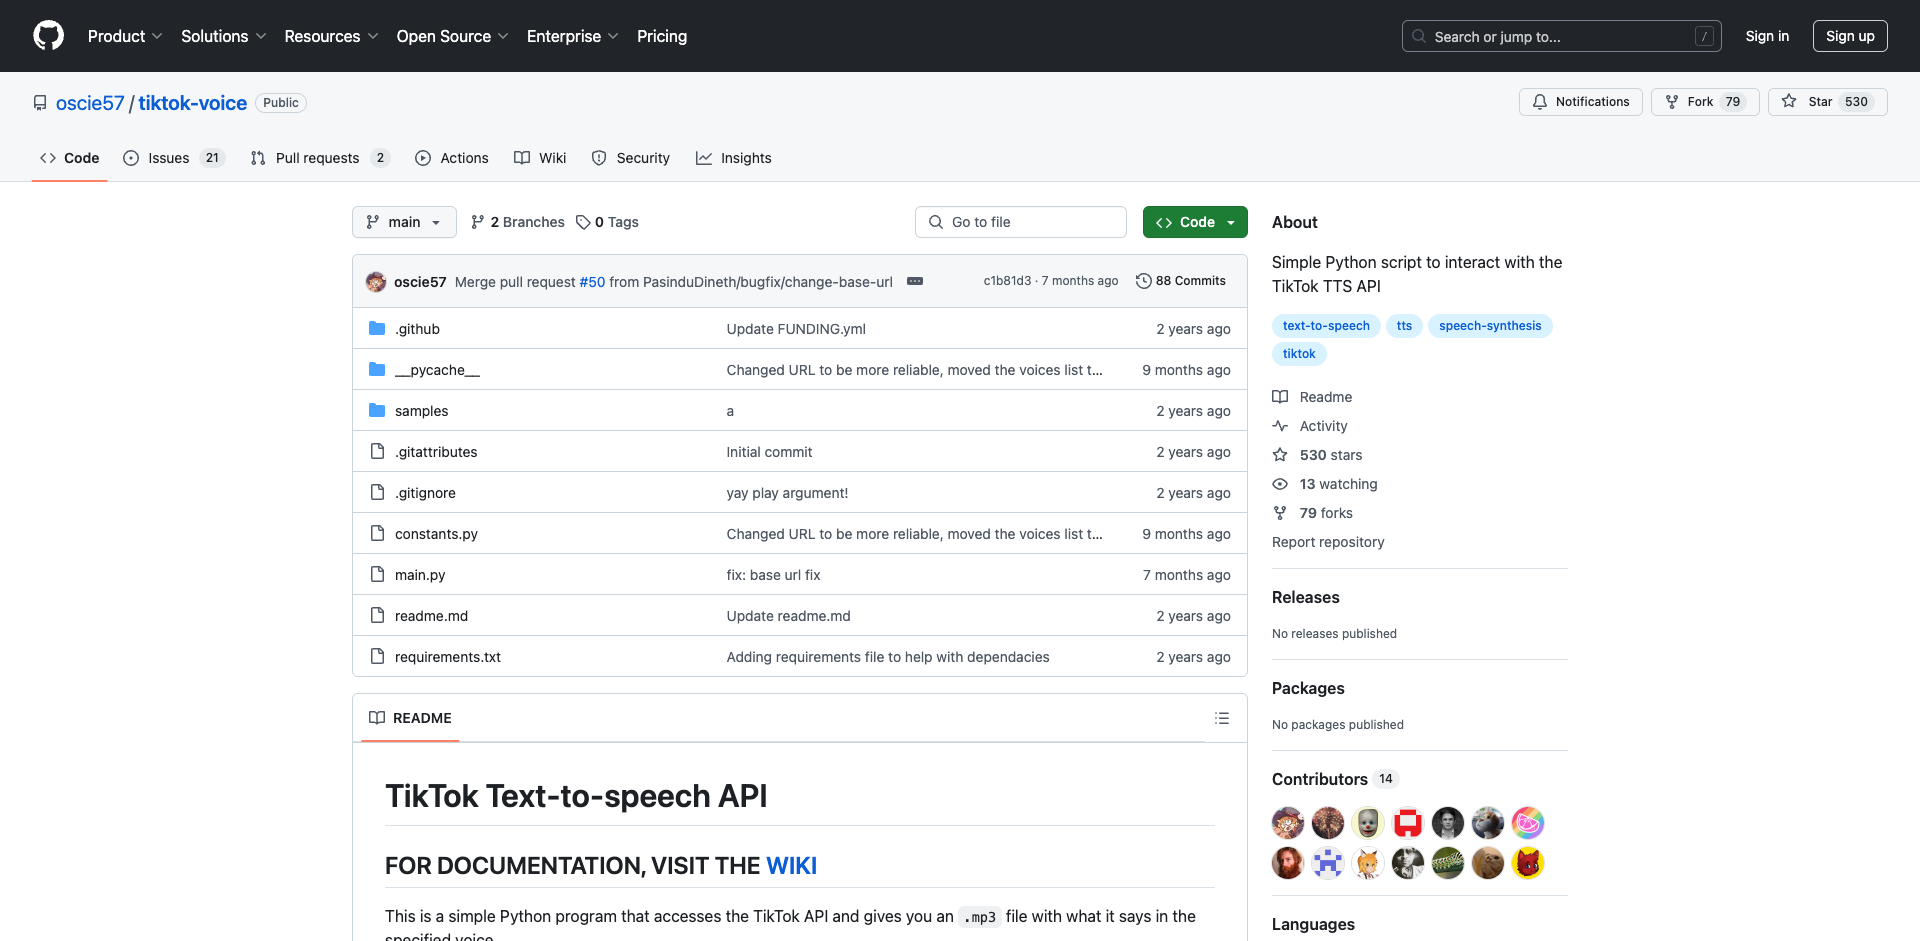The height and width of the screenshot is (941, 1920).
Task: Open pull request #50 link
Action: (592, 282)
